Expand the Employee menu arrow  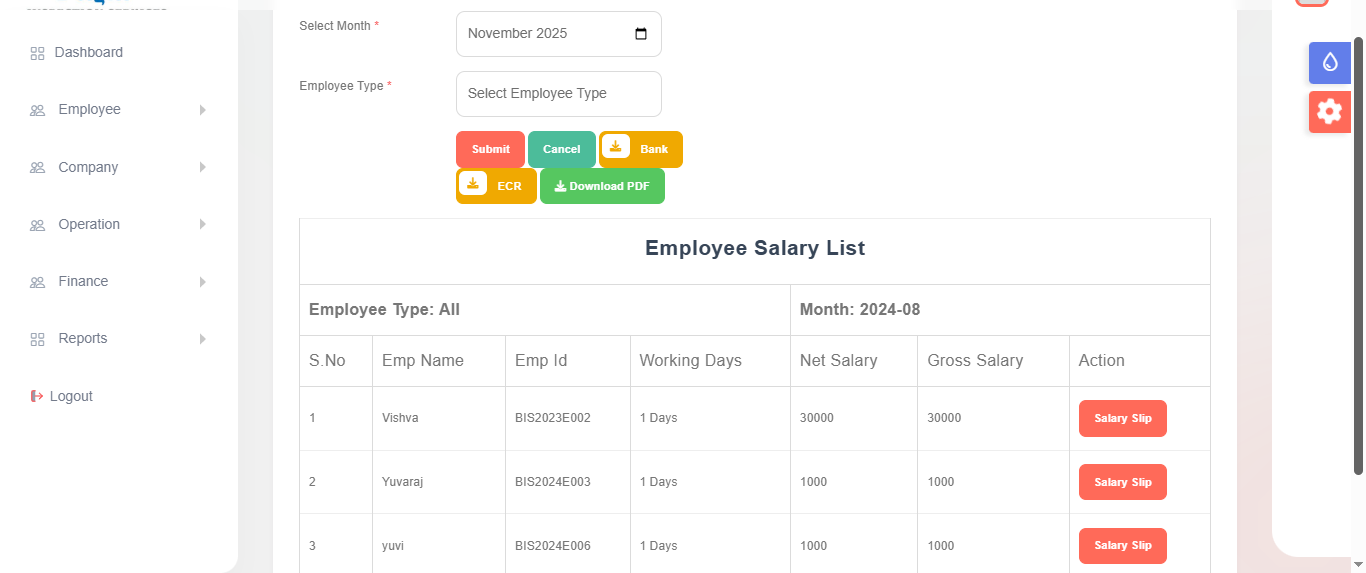(203, 110)
